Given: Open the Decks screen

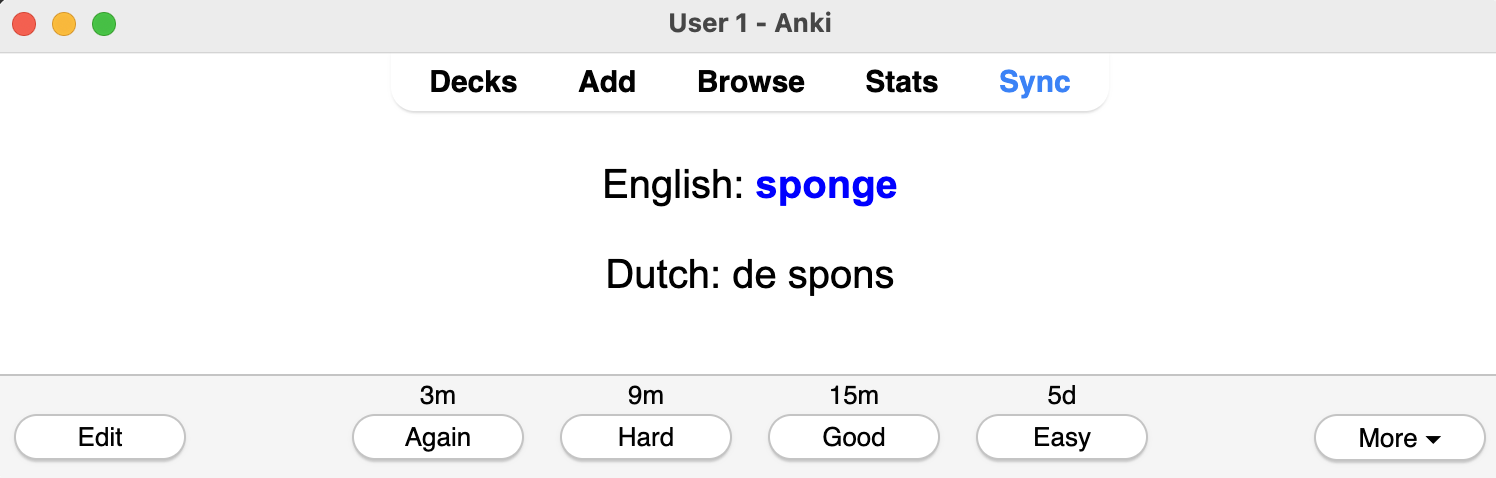Looking at the screenshot, I should click(473, 82).
